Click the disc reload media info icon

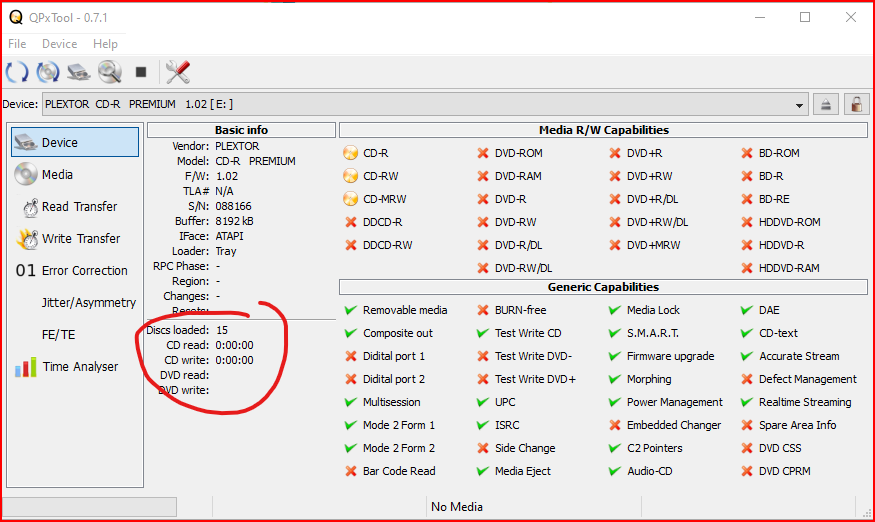[x=48, y=72]
